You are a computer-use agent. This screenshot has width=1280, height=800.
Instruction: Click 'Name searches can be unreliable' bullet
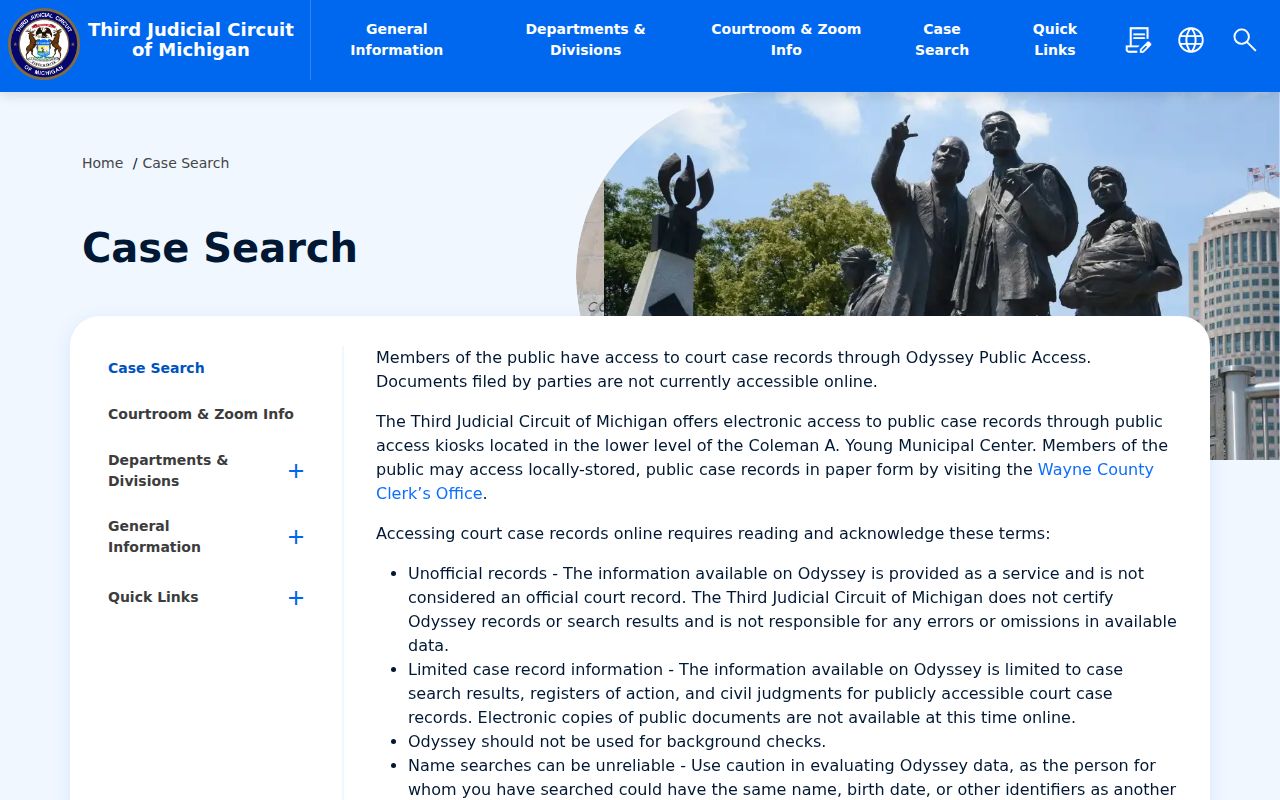(792, 777)
